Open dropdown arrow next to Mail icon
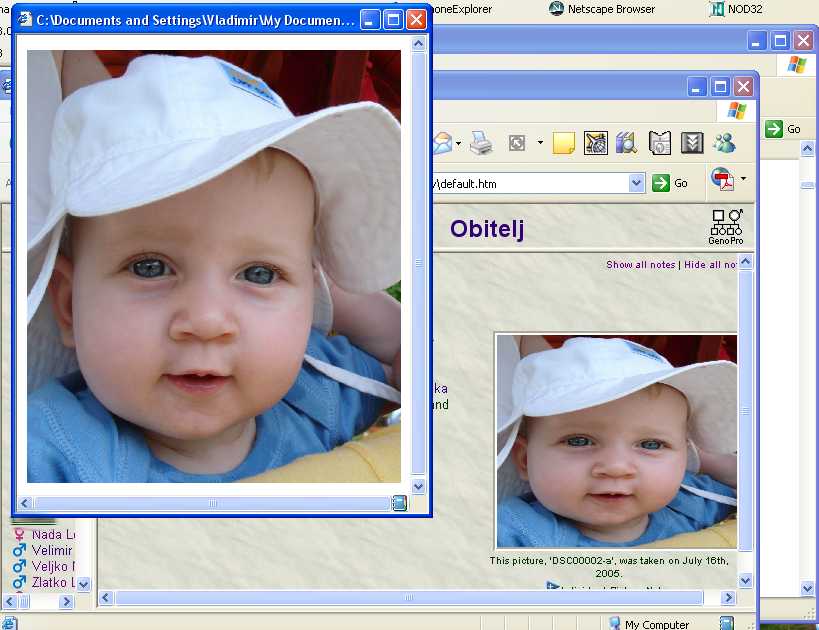 coord(458,143)
